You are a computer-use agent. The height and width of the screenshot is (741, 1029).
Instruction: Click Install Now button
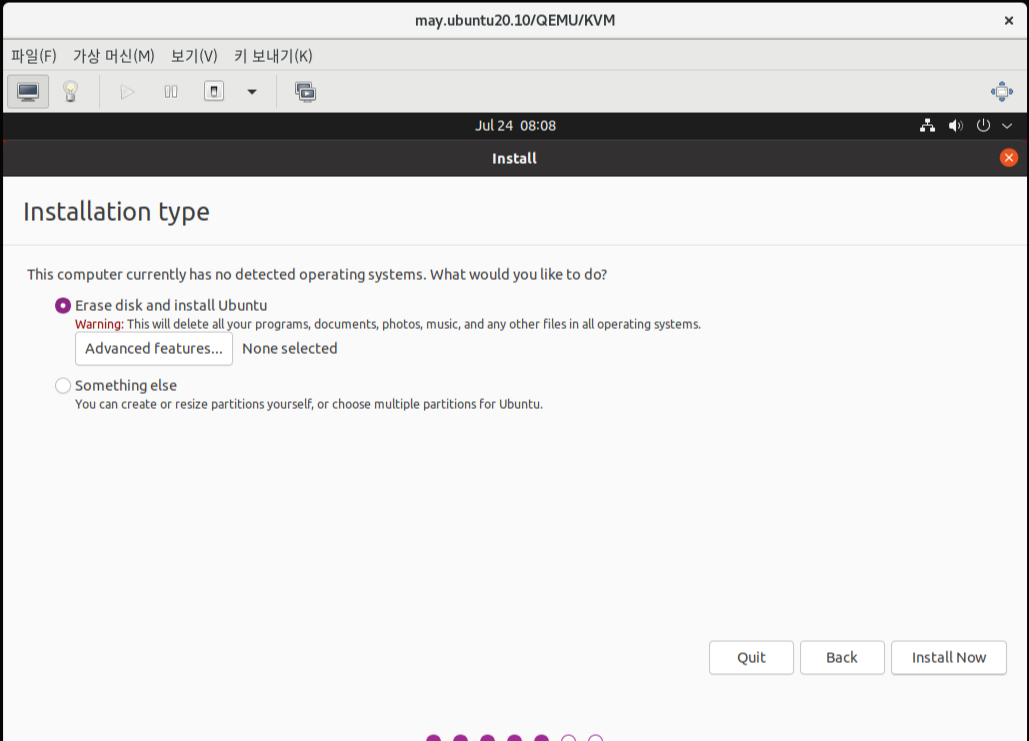click(948, 658)
